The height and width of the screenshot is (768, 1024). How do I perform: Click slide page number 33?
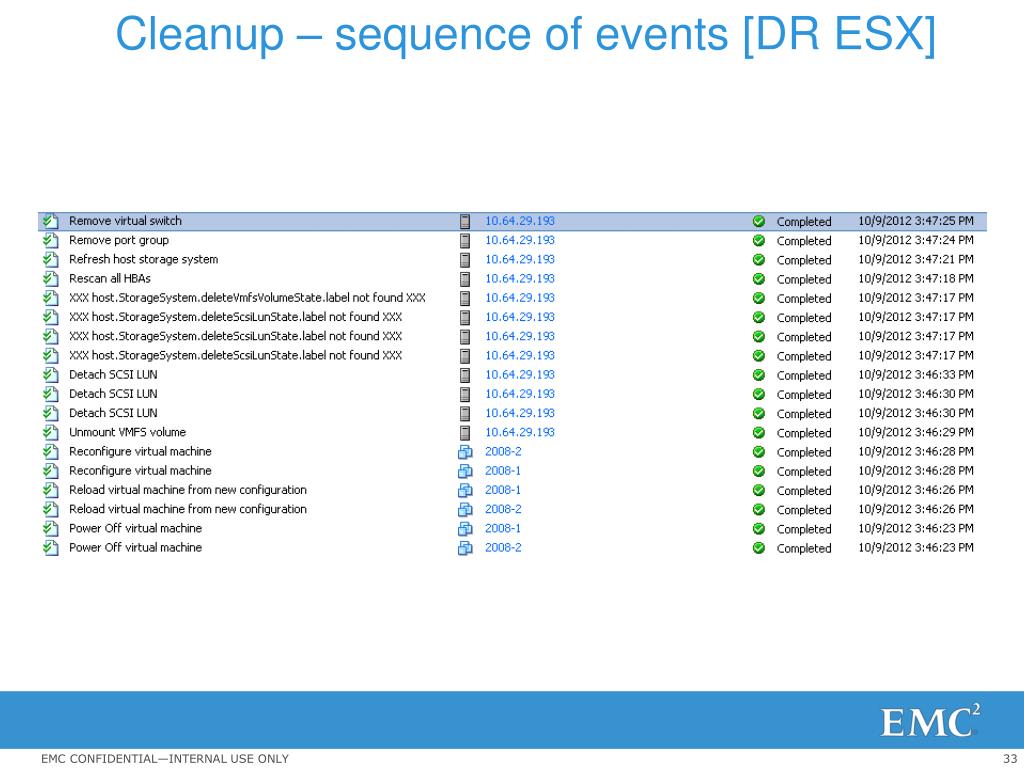(1010, 759)
